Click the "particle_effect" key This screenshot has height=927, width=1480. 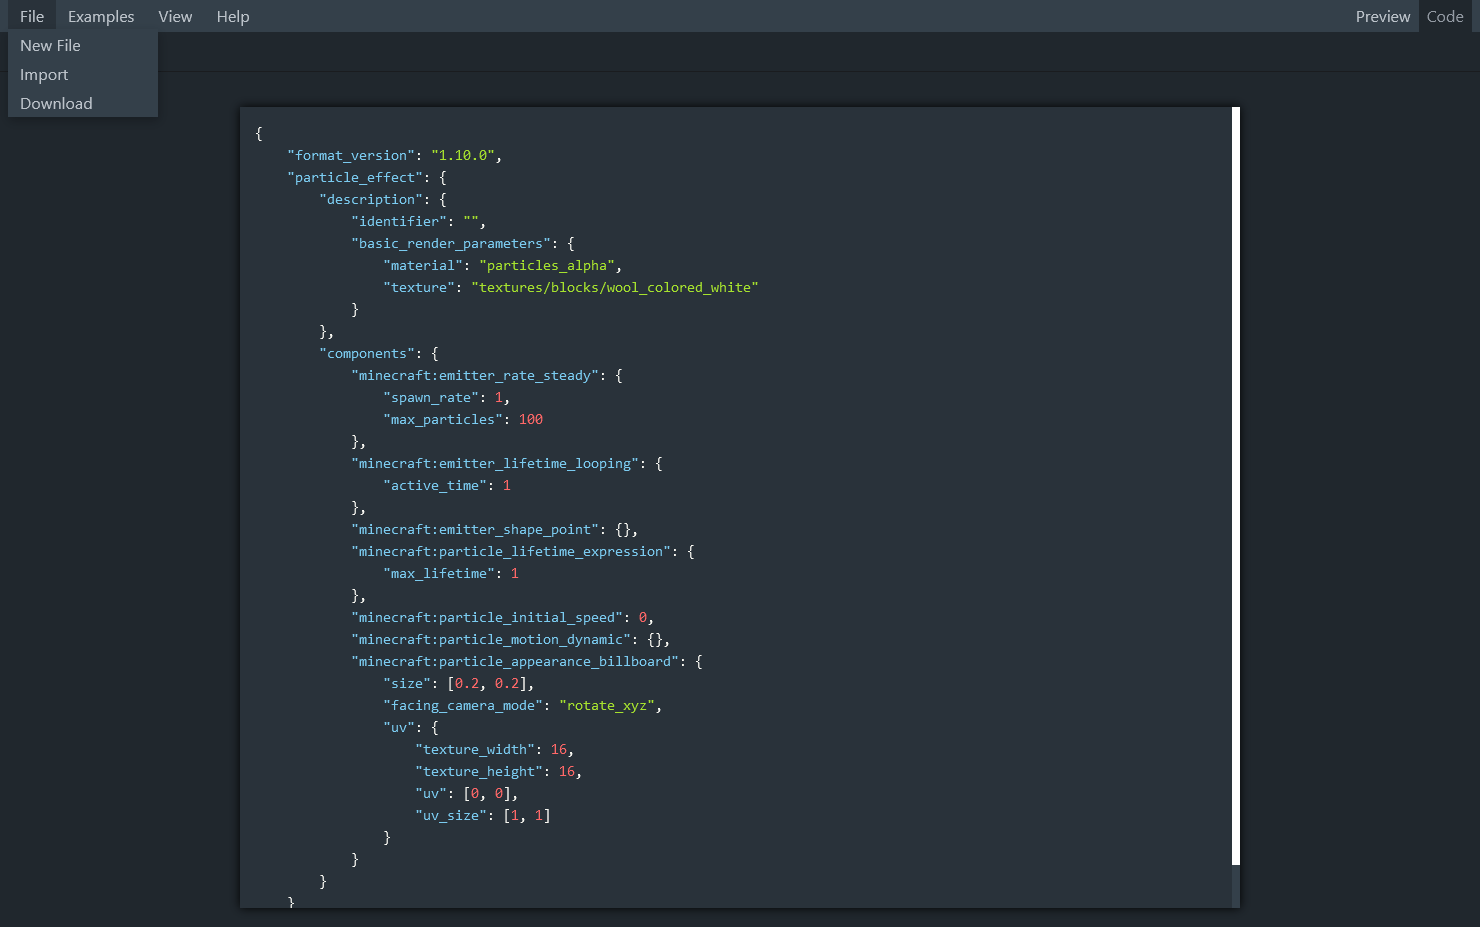355,177
